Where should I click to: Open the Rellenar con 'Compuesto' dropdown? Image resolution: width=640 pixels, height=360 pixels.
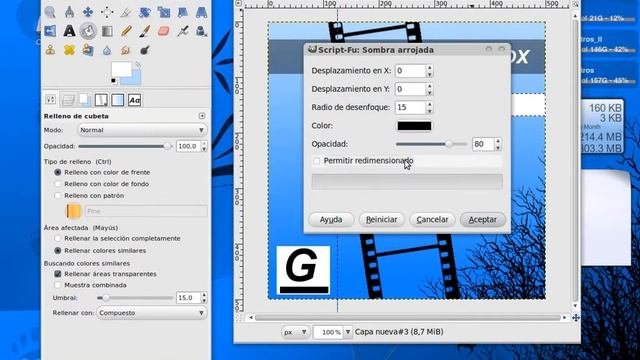(x=151, y=313)
